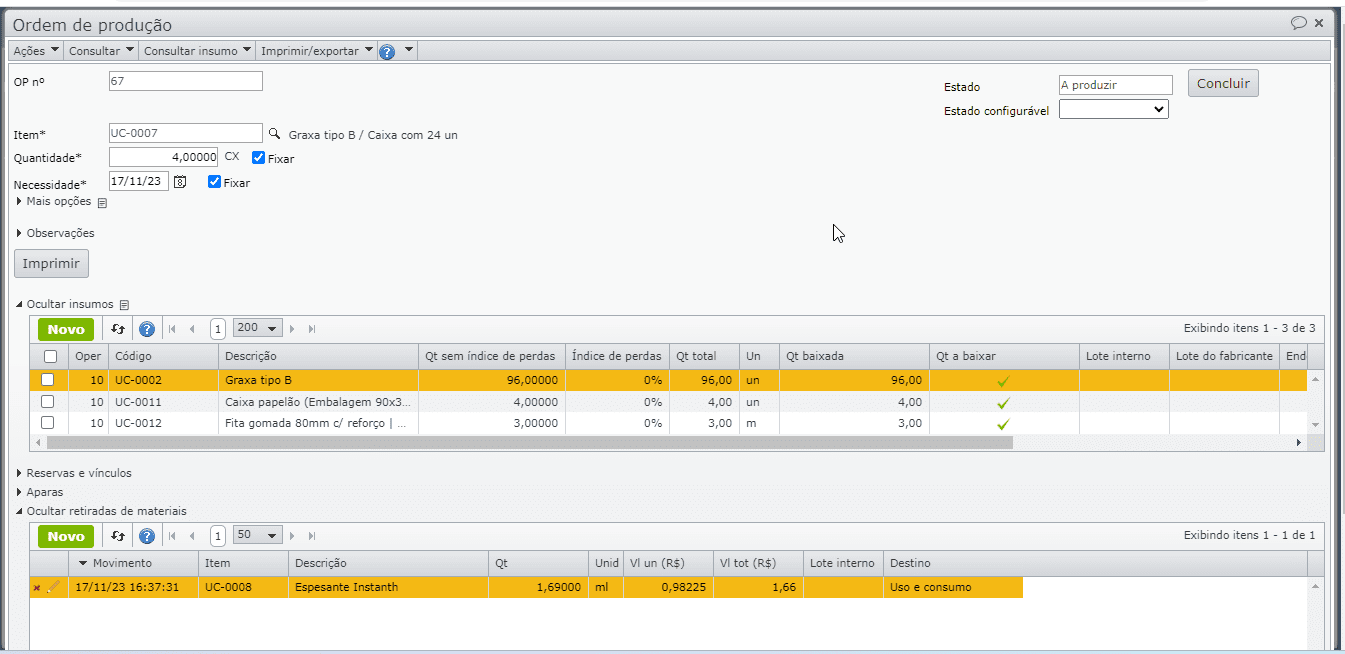
Task: Check the UC-0011 Caixa papelão row
Action: pos(47,402)
